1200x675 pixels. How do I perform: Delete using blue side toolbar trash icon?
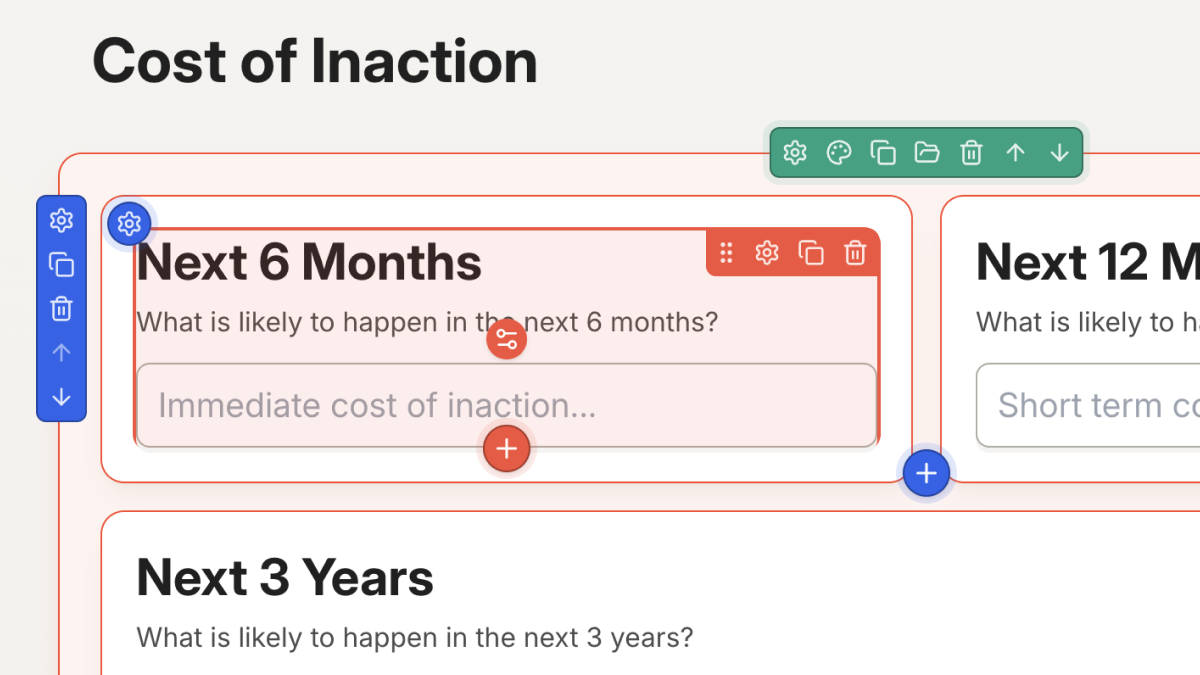coord(62,309)
